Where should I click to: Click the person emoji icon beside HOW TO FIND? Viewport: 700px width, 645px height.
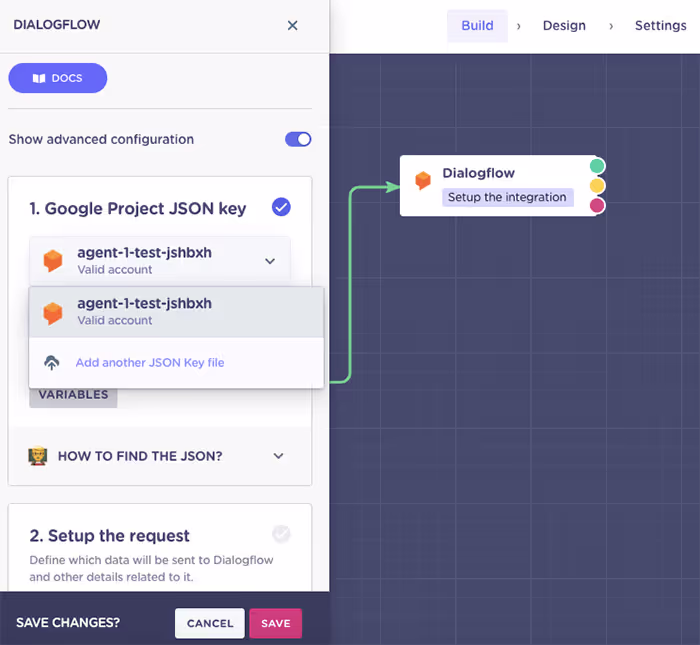point(38,456)
